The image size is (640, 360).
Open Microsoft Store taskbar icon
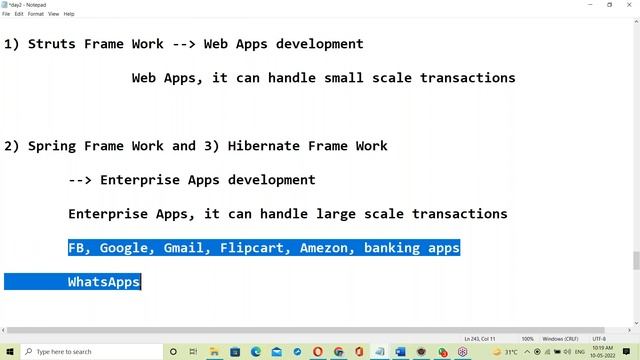[235, 351]
